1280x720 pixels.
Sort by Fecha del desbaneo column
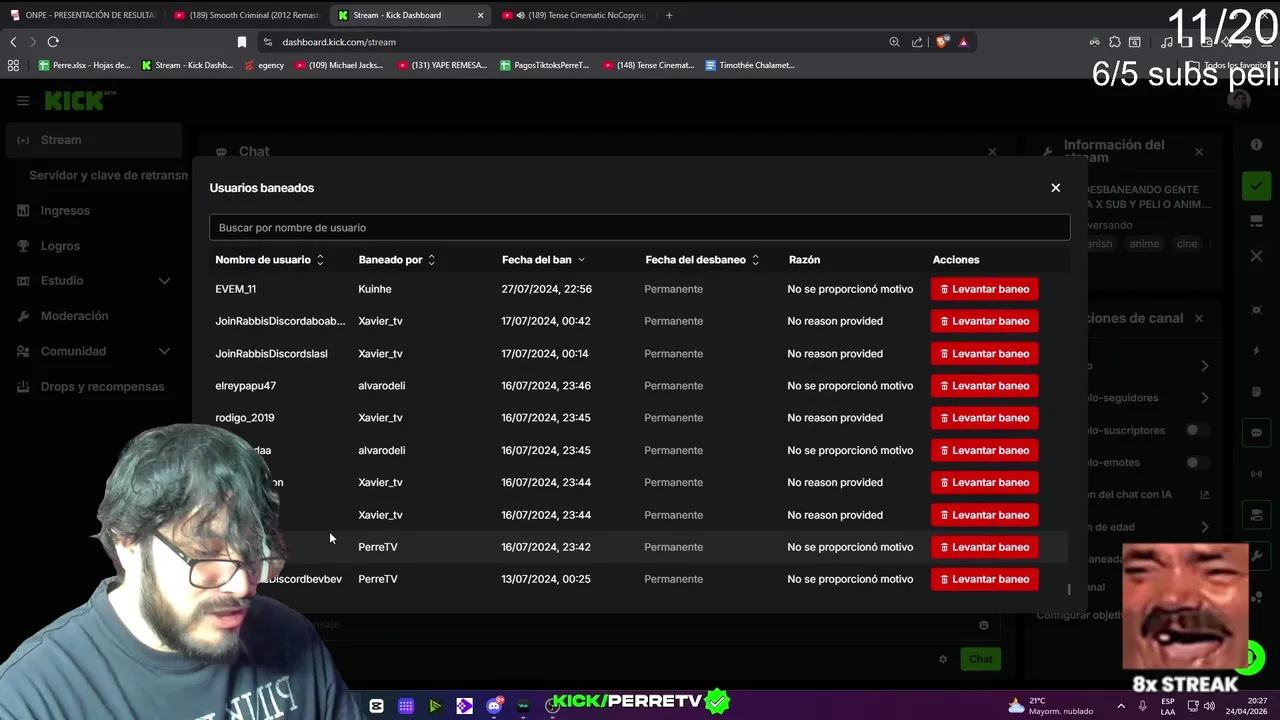point(702,260)
